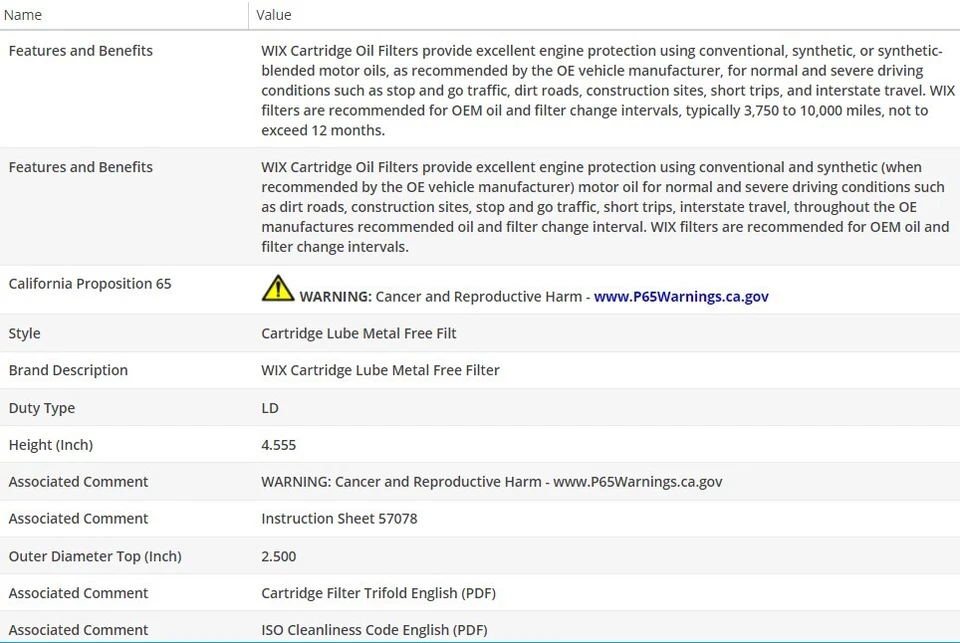Viewport: 960px width, 643px height.
Task: Click paragraph mentioning 'manufactures recommended oil and filter'
Action: click(x=606, y=206)
